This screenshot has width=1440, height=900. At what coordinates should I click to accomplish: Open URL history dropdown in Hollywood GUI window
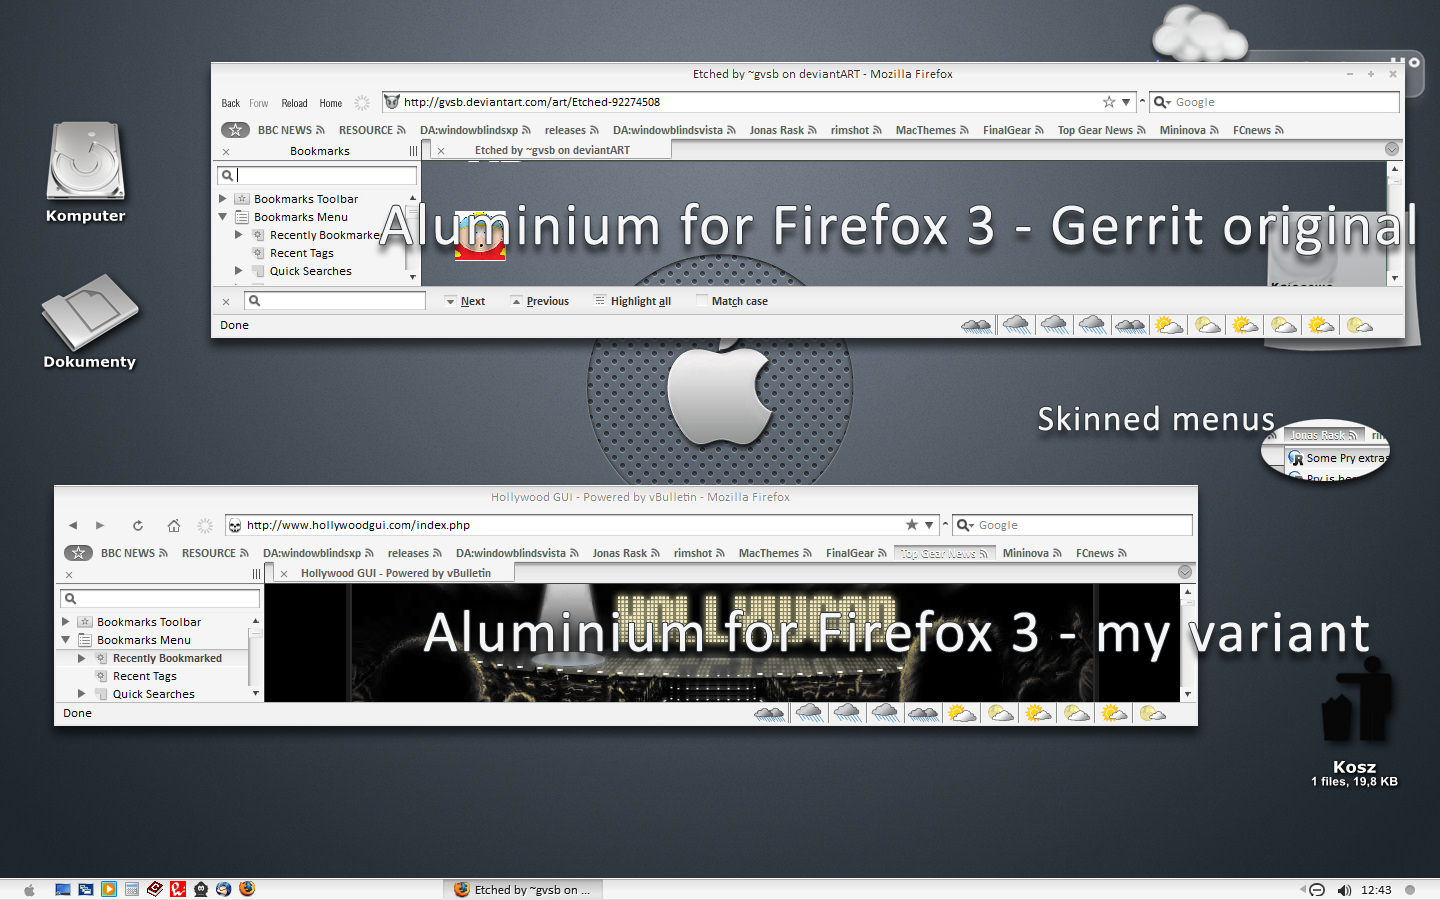point(929,525)
